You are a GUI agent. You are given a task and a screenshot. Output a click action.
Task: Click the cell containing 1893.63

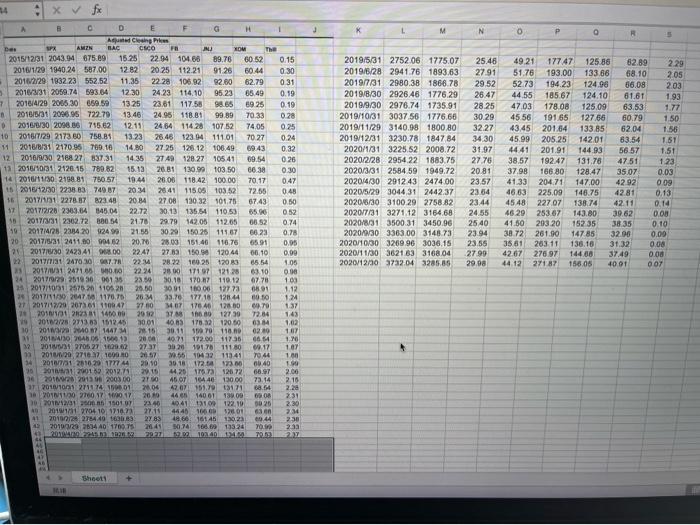443,71
